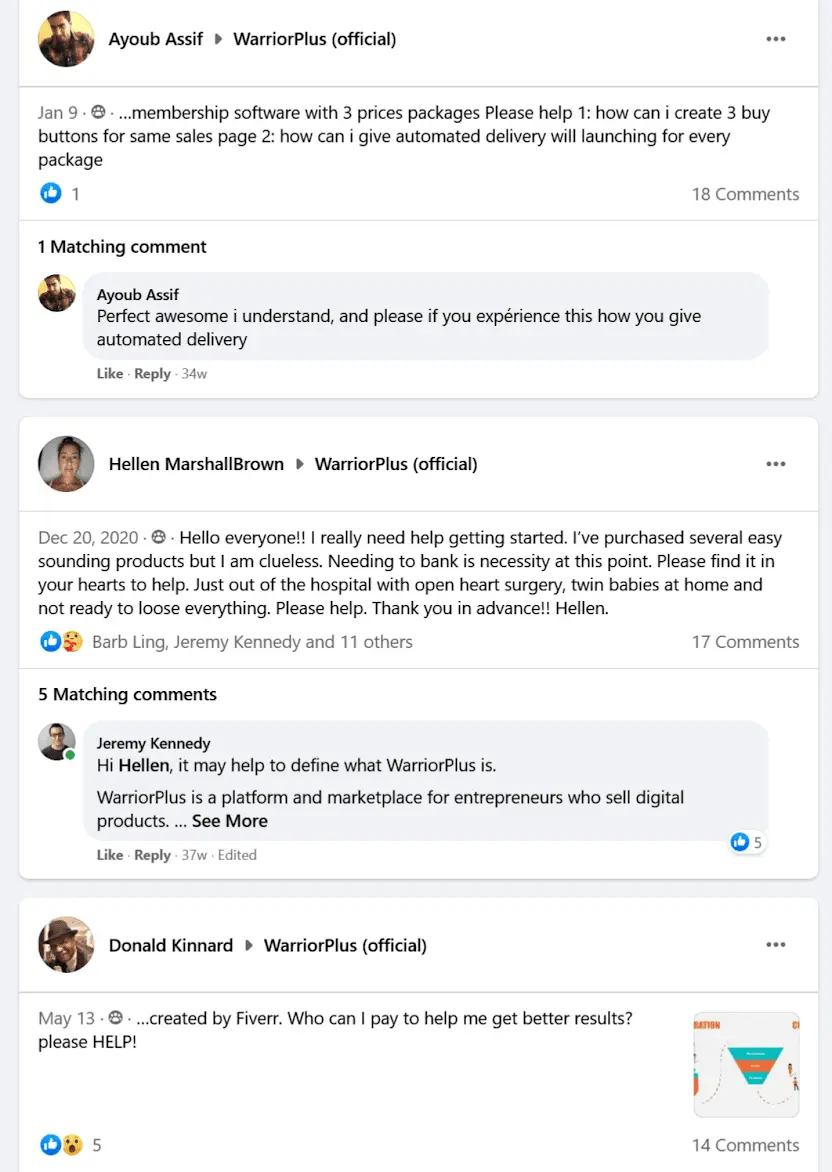Click Ayoub Assif's profile picture in post header
Image resolution: width=832 pixels, height=1172 pixels.
tap(66, 40)
